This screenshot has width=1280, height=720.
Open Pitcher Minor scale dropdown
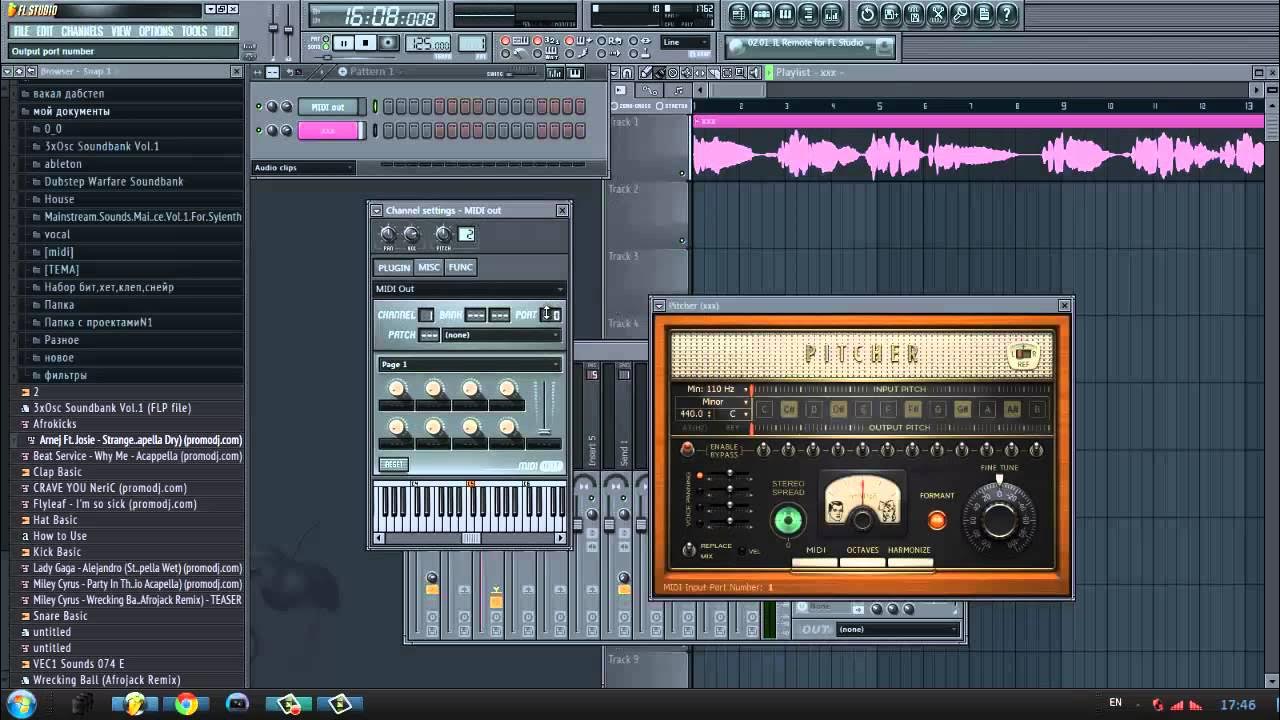point(713,402)
